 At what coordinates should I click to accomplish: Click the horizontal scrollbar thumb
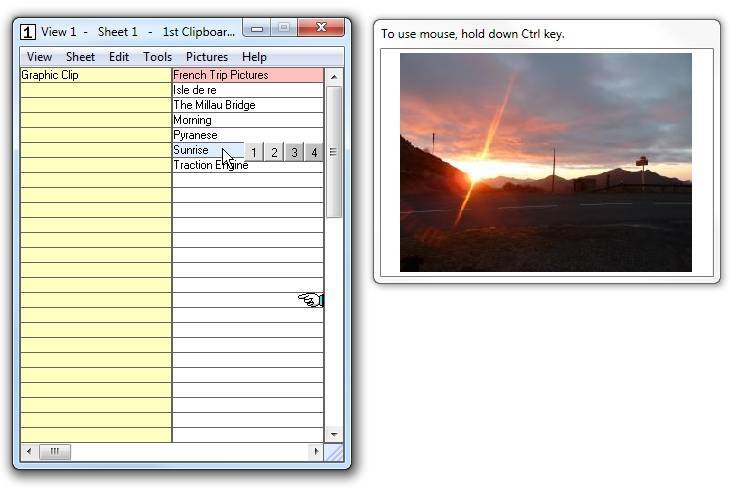[55, 451]
